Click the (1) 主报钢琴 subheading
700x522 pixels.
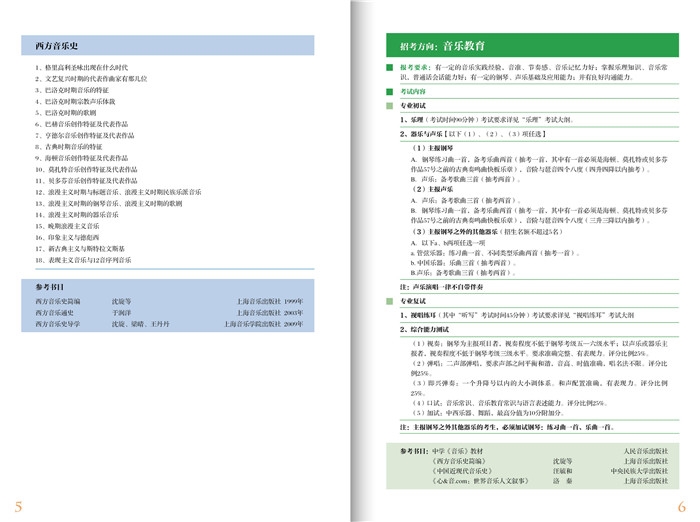(x=425, y=148)
